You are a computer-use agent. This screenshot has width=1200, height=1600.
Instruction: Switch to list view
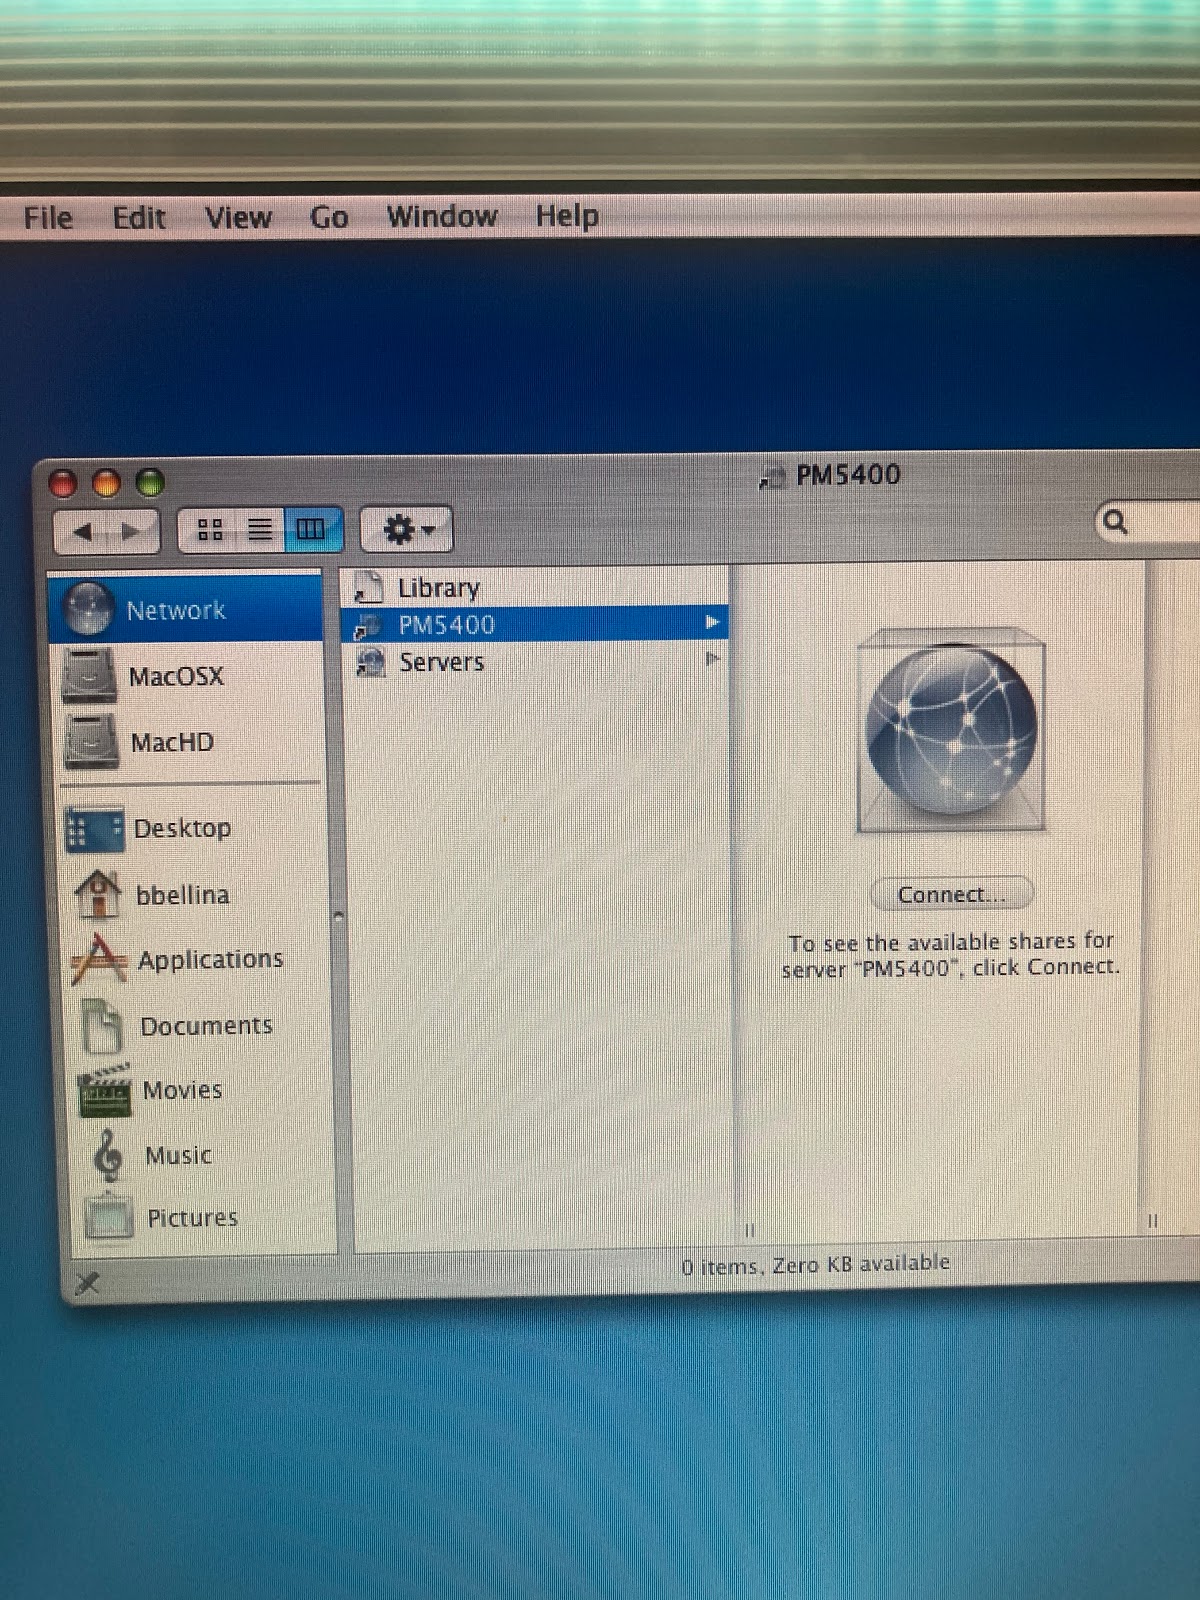(260, 529)
